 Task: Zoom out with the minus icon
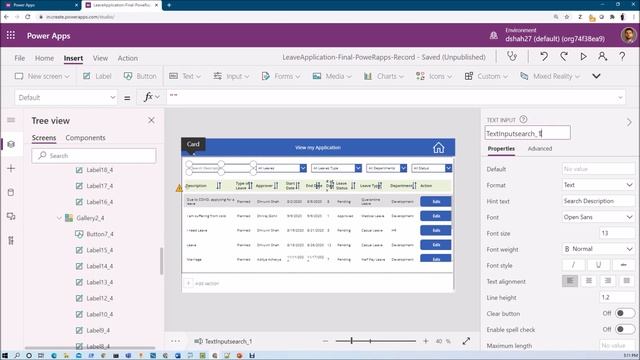tap(325, 341)
